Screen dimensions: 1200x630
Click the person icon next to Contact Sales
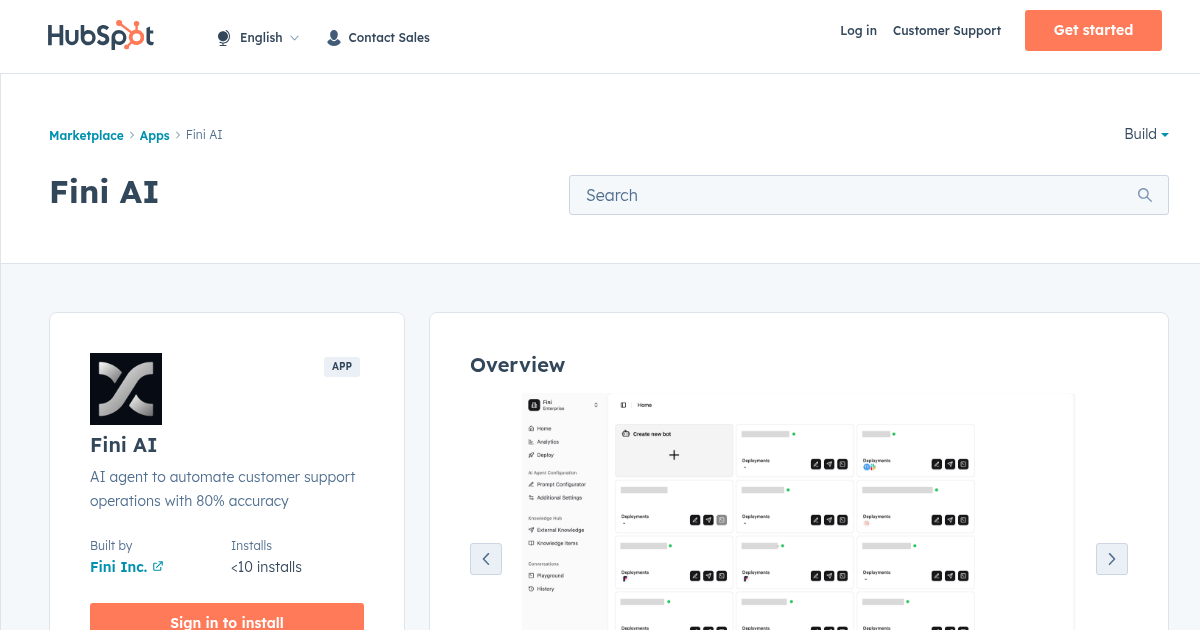[333, 37]
